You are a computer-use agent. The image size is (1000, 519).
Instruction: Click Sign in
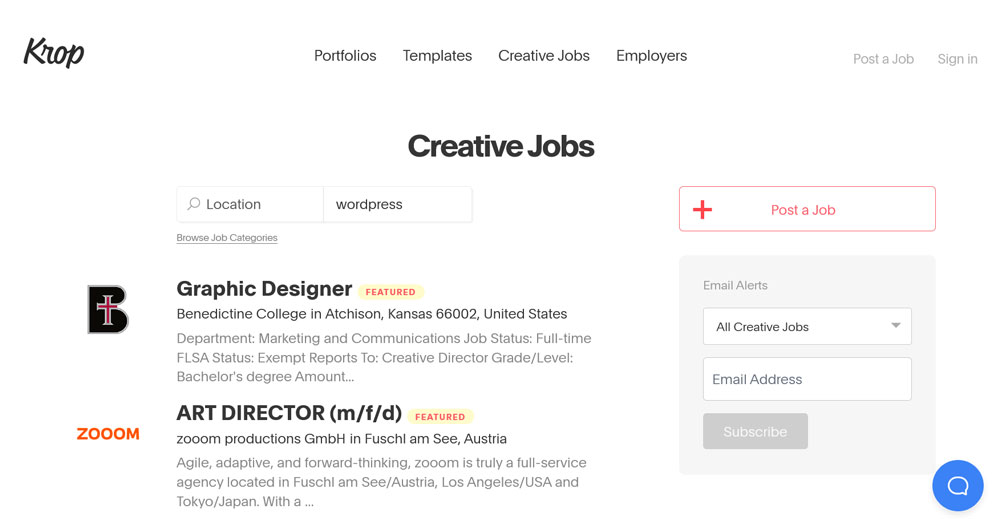tap(957, 59)
